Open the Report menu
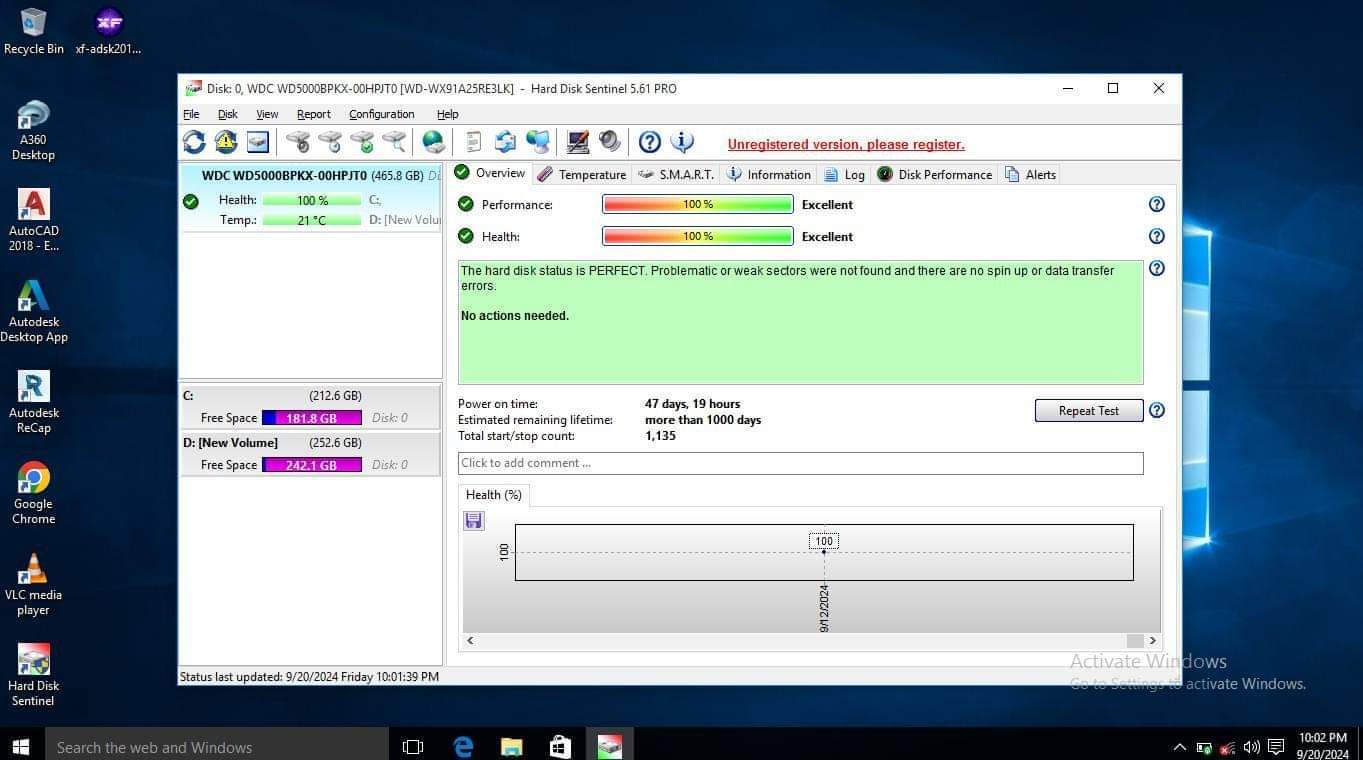The image size is (1363, 760). pyautogui.click(x=313, y=114)
